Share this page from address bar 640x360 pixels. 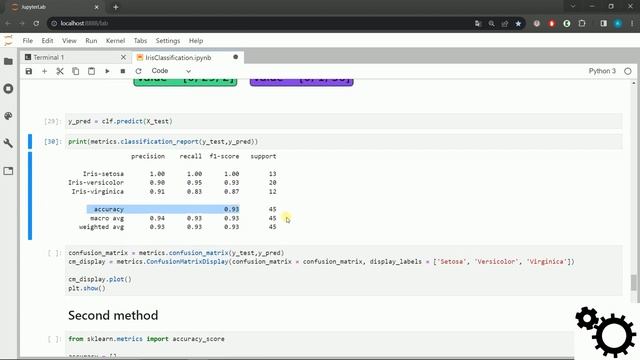tap(505, 24)
